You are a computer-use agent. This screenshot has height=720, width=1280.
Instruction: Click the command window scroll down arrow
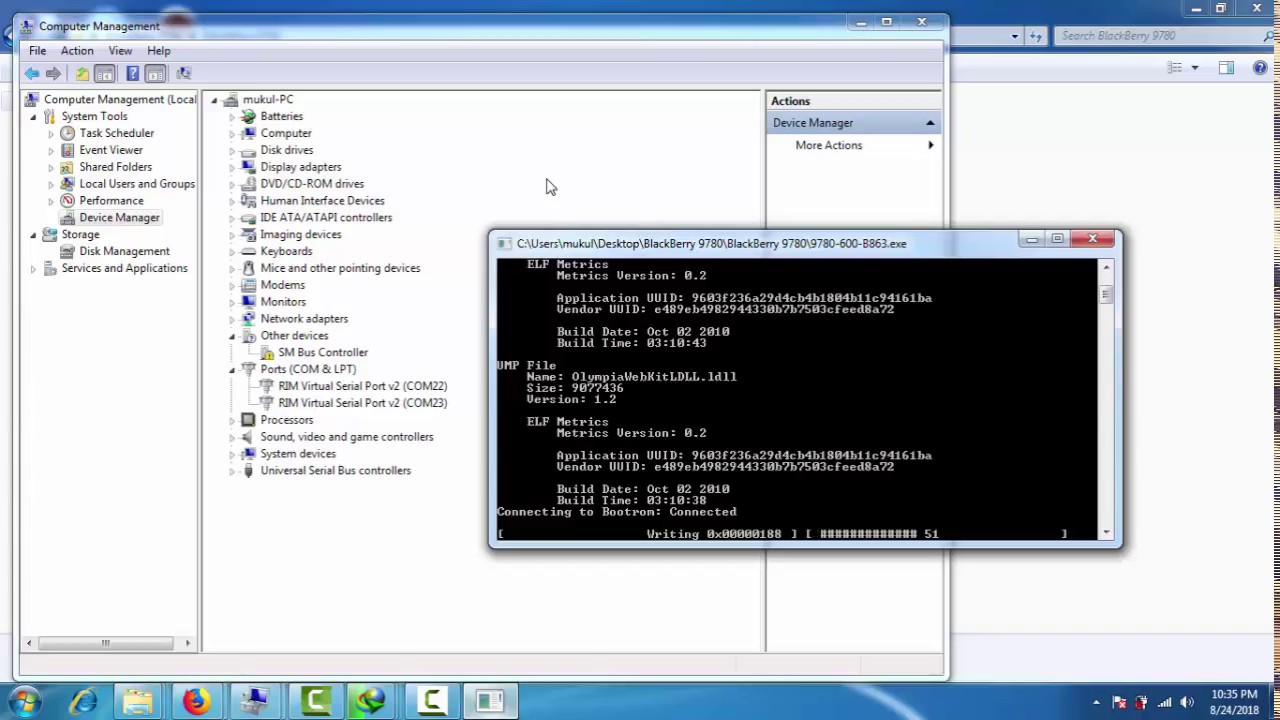click(x=1106, y=534)
